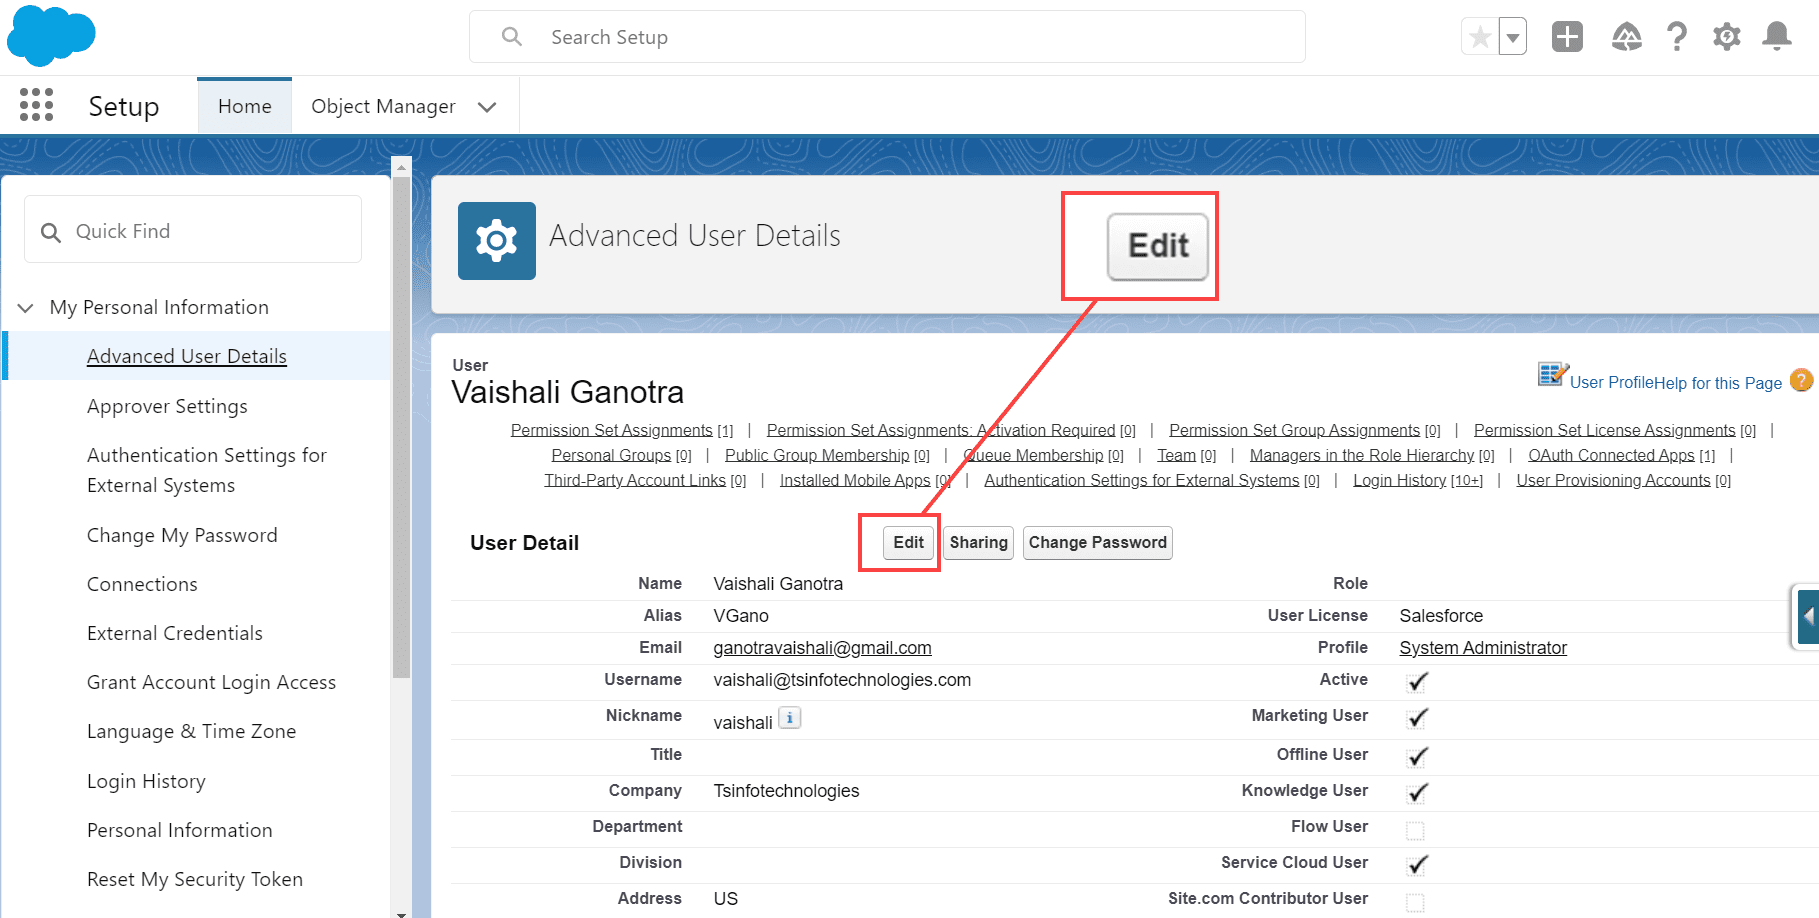
Task: Collapse My Personal Information section
Action: [x=27, y=307]
